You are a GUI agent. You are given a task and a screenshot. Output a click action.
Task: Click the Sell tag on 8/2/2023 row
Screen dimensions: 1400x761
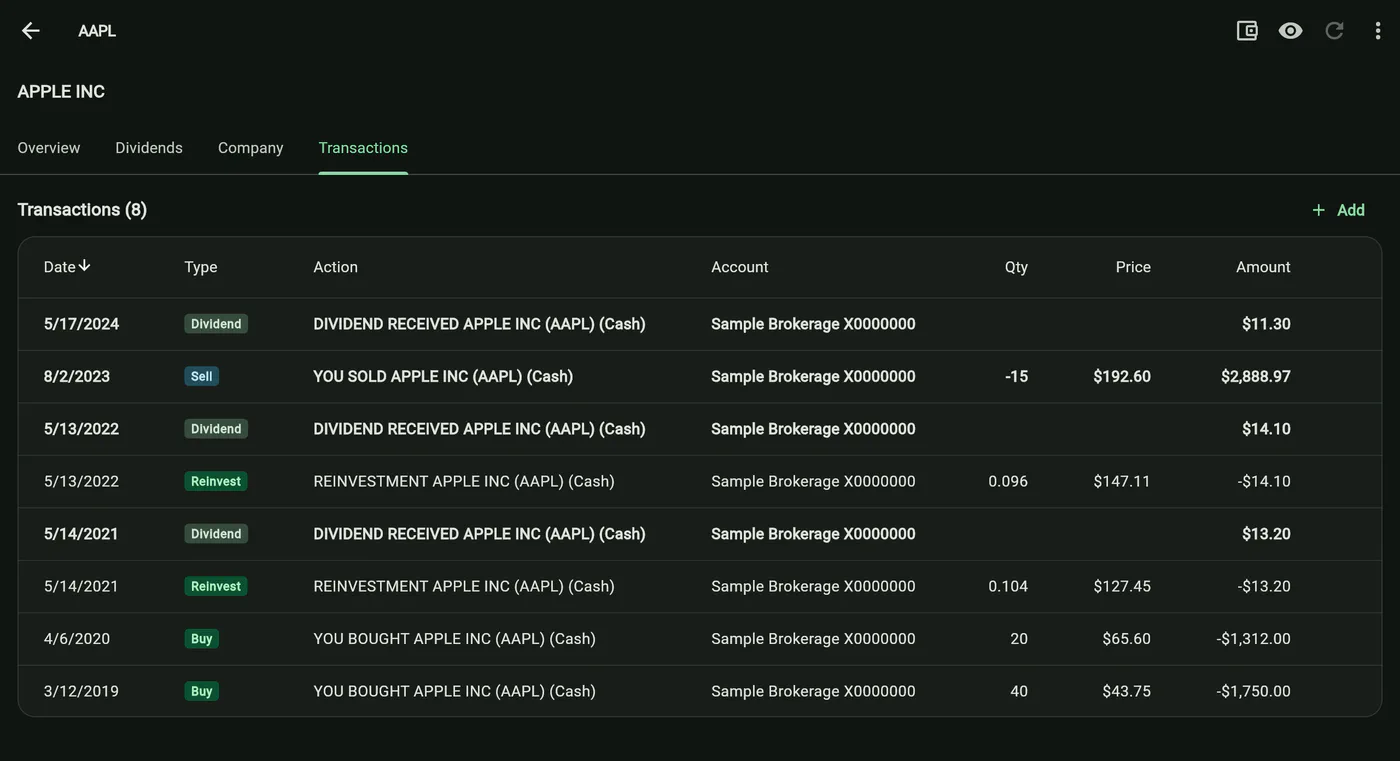point(201,376)
